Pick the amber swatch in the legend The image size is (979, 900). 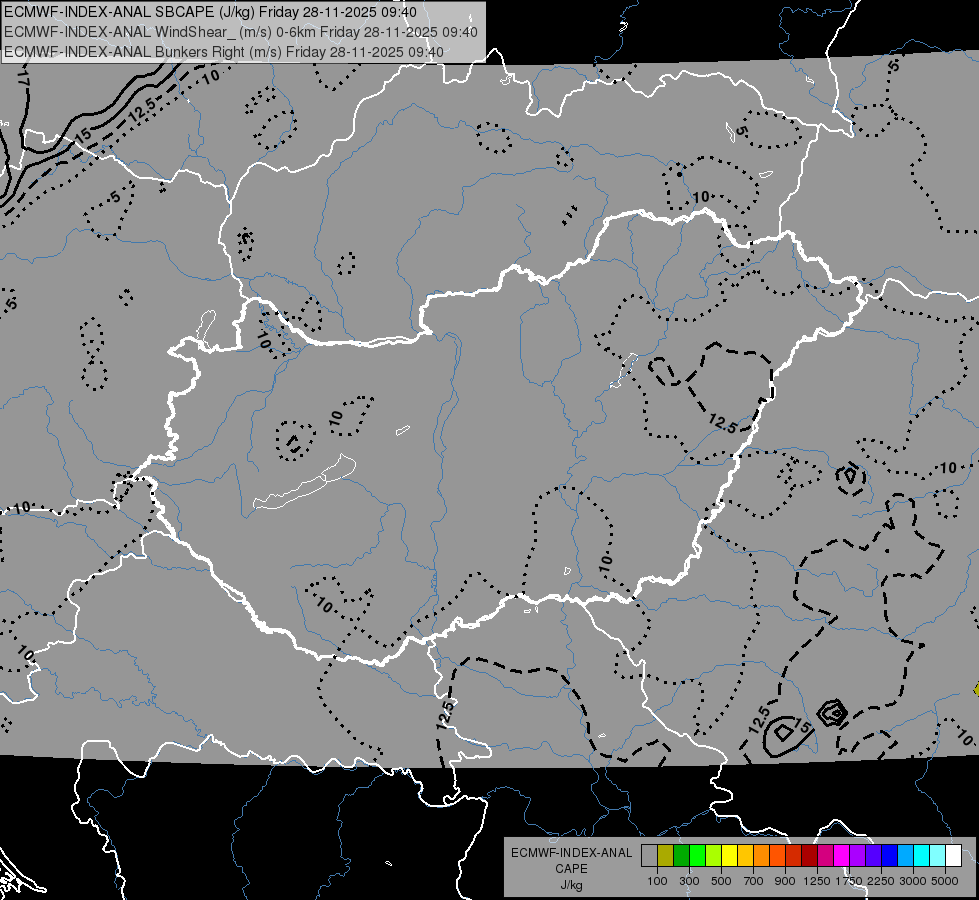click(745, 856)
